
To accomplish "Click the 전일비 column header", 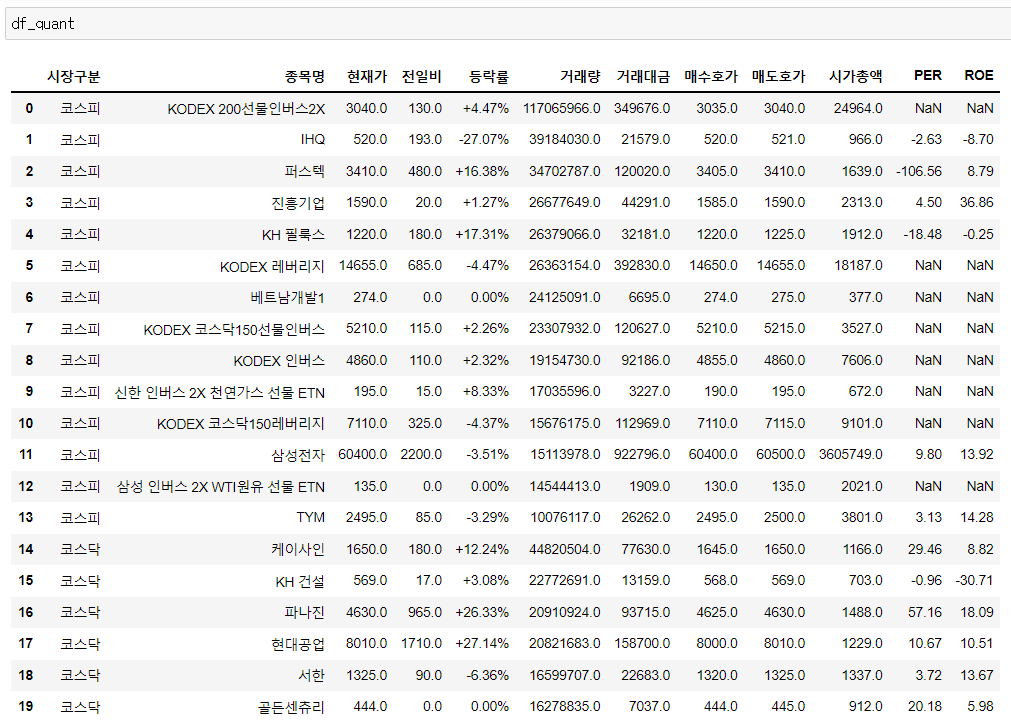I will [422, 77].
